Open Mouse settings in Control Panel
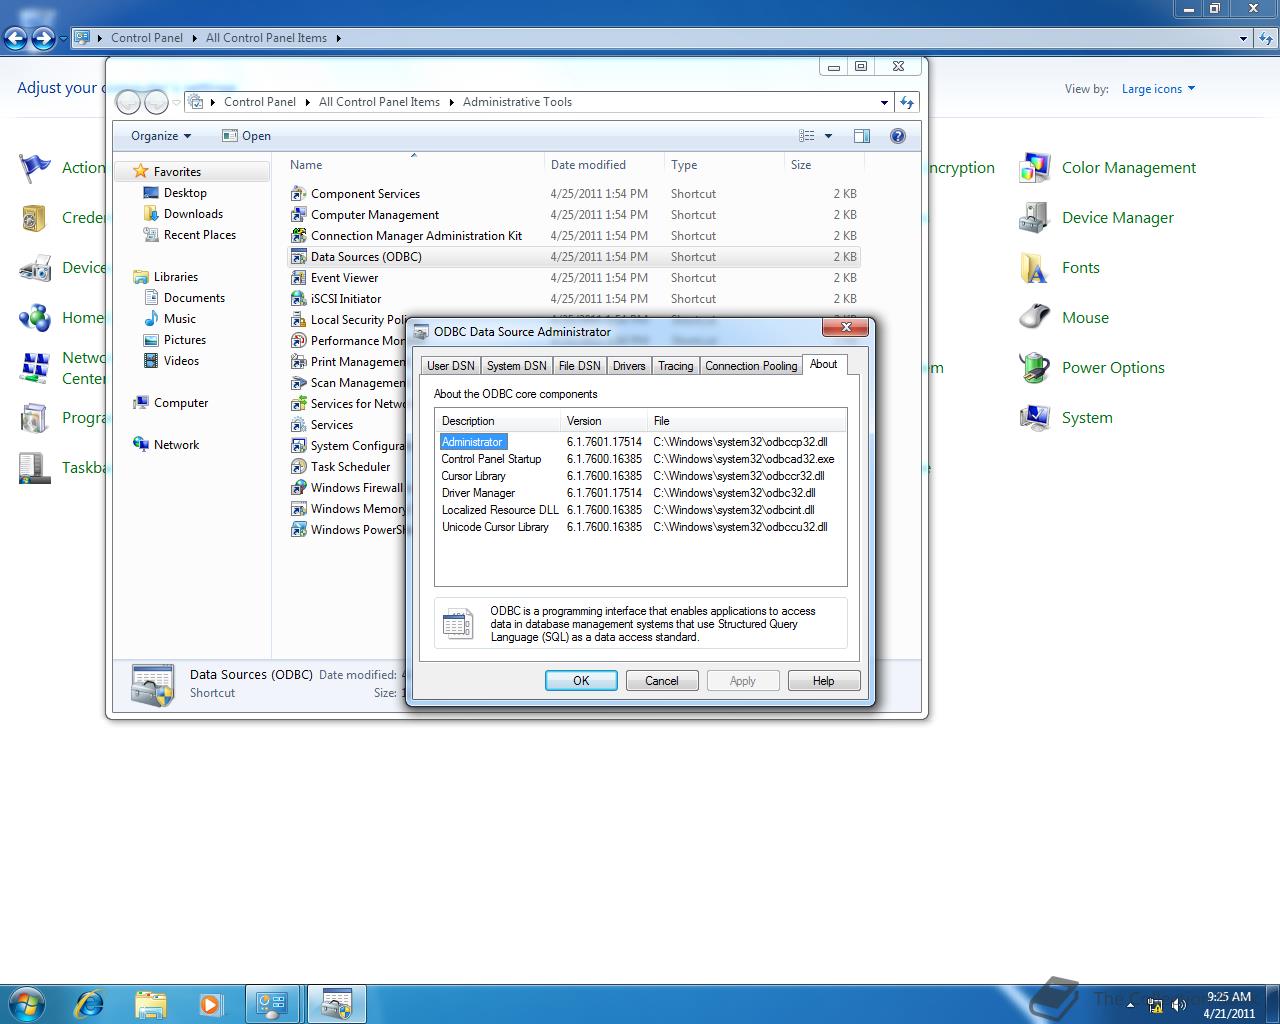This screenshot has width=1280, height=1024. 1085,318
